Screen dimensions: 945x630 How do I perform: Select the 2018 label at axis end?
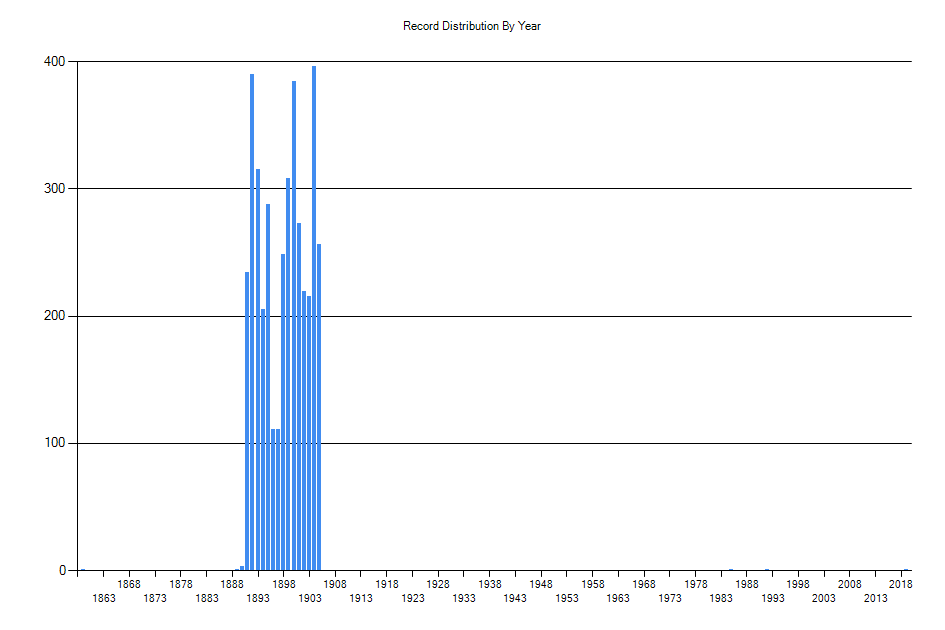900,584
